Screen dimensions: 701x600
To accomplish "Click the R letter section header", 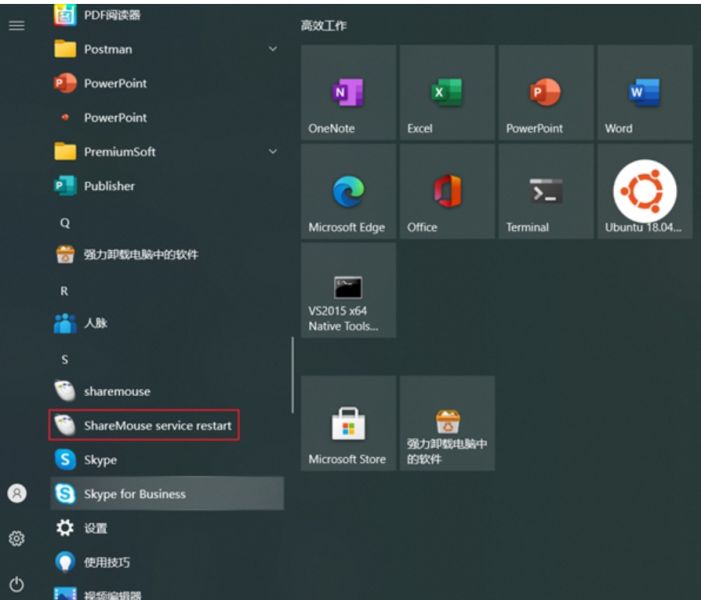I will [64, 291].
